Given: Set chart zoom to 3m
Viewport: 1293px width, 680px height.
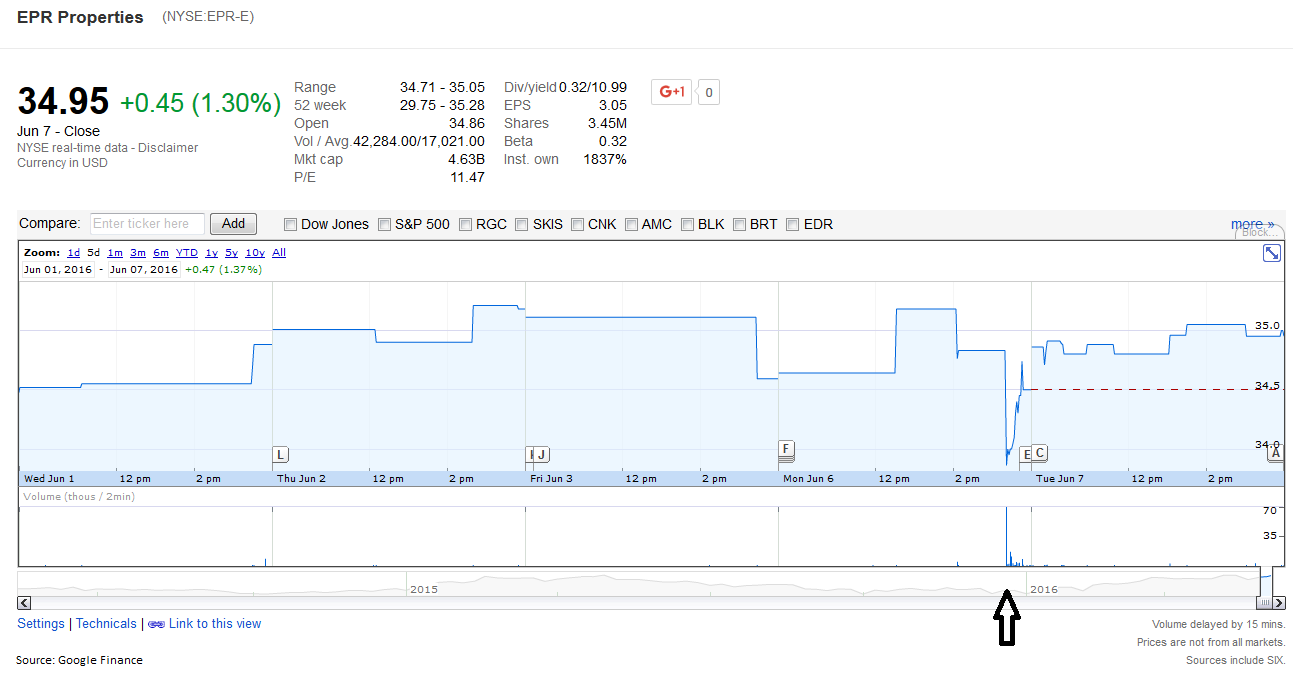Looking at the screenshot, I should [138, 253].
